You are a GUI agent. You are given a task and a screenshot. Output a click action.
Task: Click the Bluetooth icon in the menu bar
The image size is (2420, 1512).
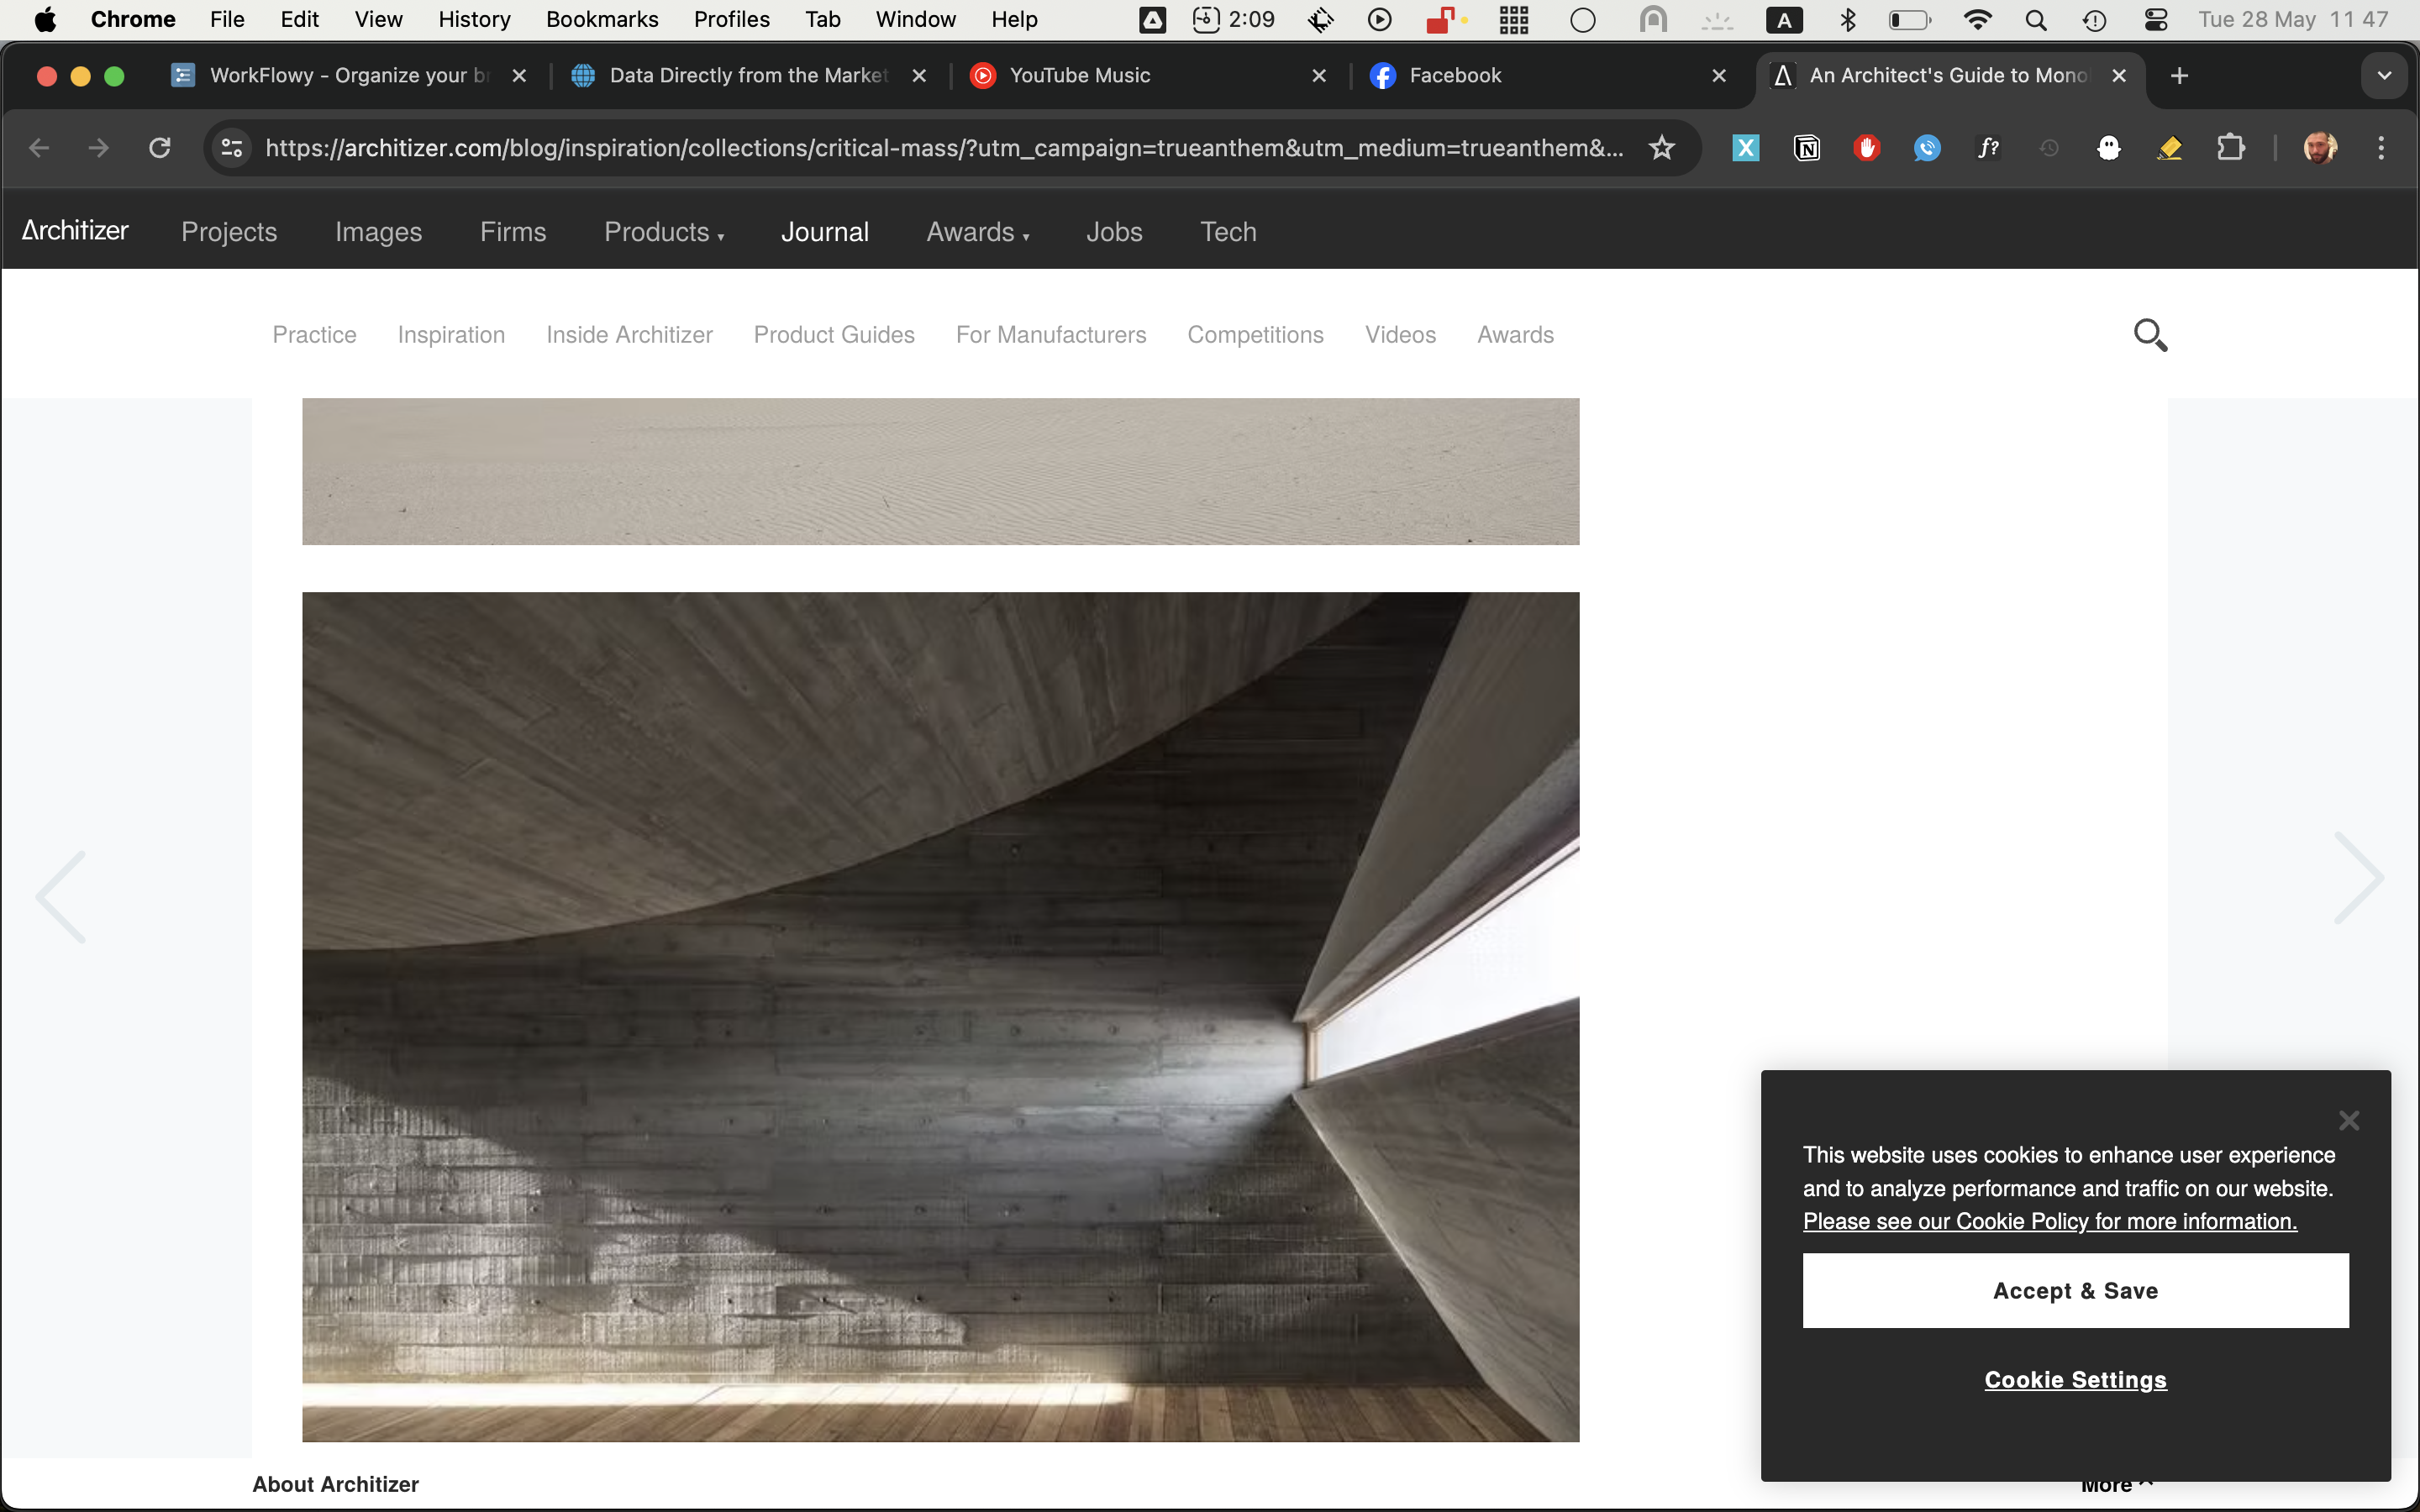pos(1847,19)
